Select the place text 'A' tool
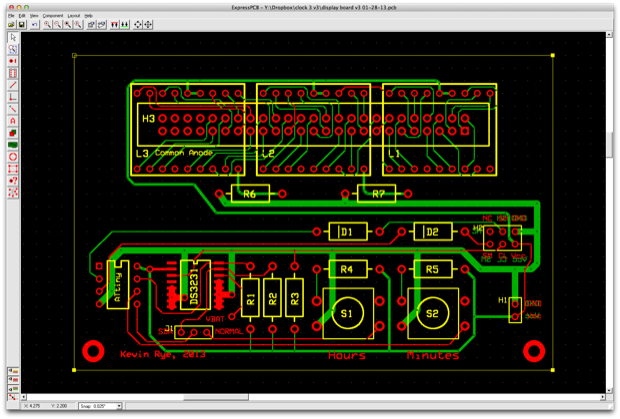 (13, 121)
